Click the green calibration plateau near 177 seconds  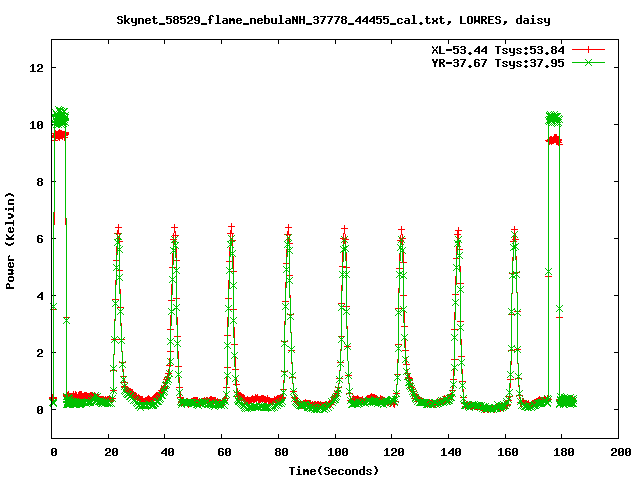point(554,119)
